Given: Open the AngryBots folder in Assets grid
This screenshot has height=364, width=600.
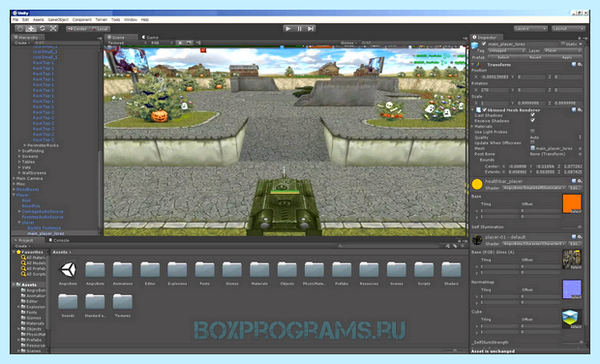Looking at the screenshot, I should click(95, 273).
